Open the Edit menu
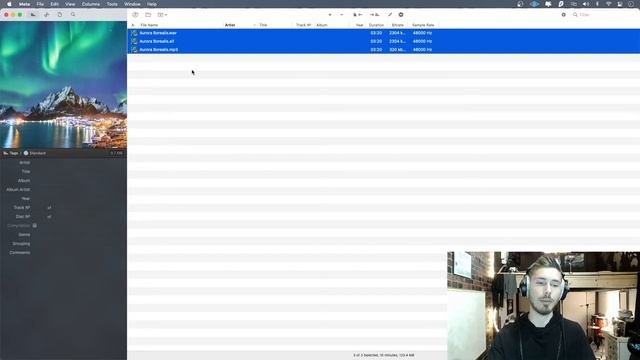This screenshot has width=640, height=360. click(54, 4)
